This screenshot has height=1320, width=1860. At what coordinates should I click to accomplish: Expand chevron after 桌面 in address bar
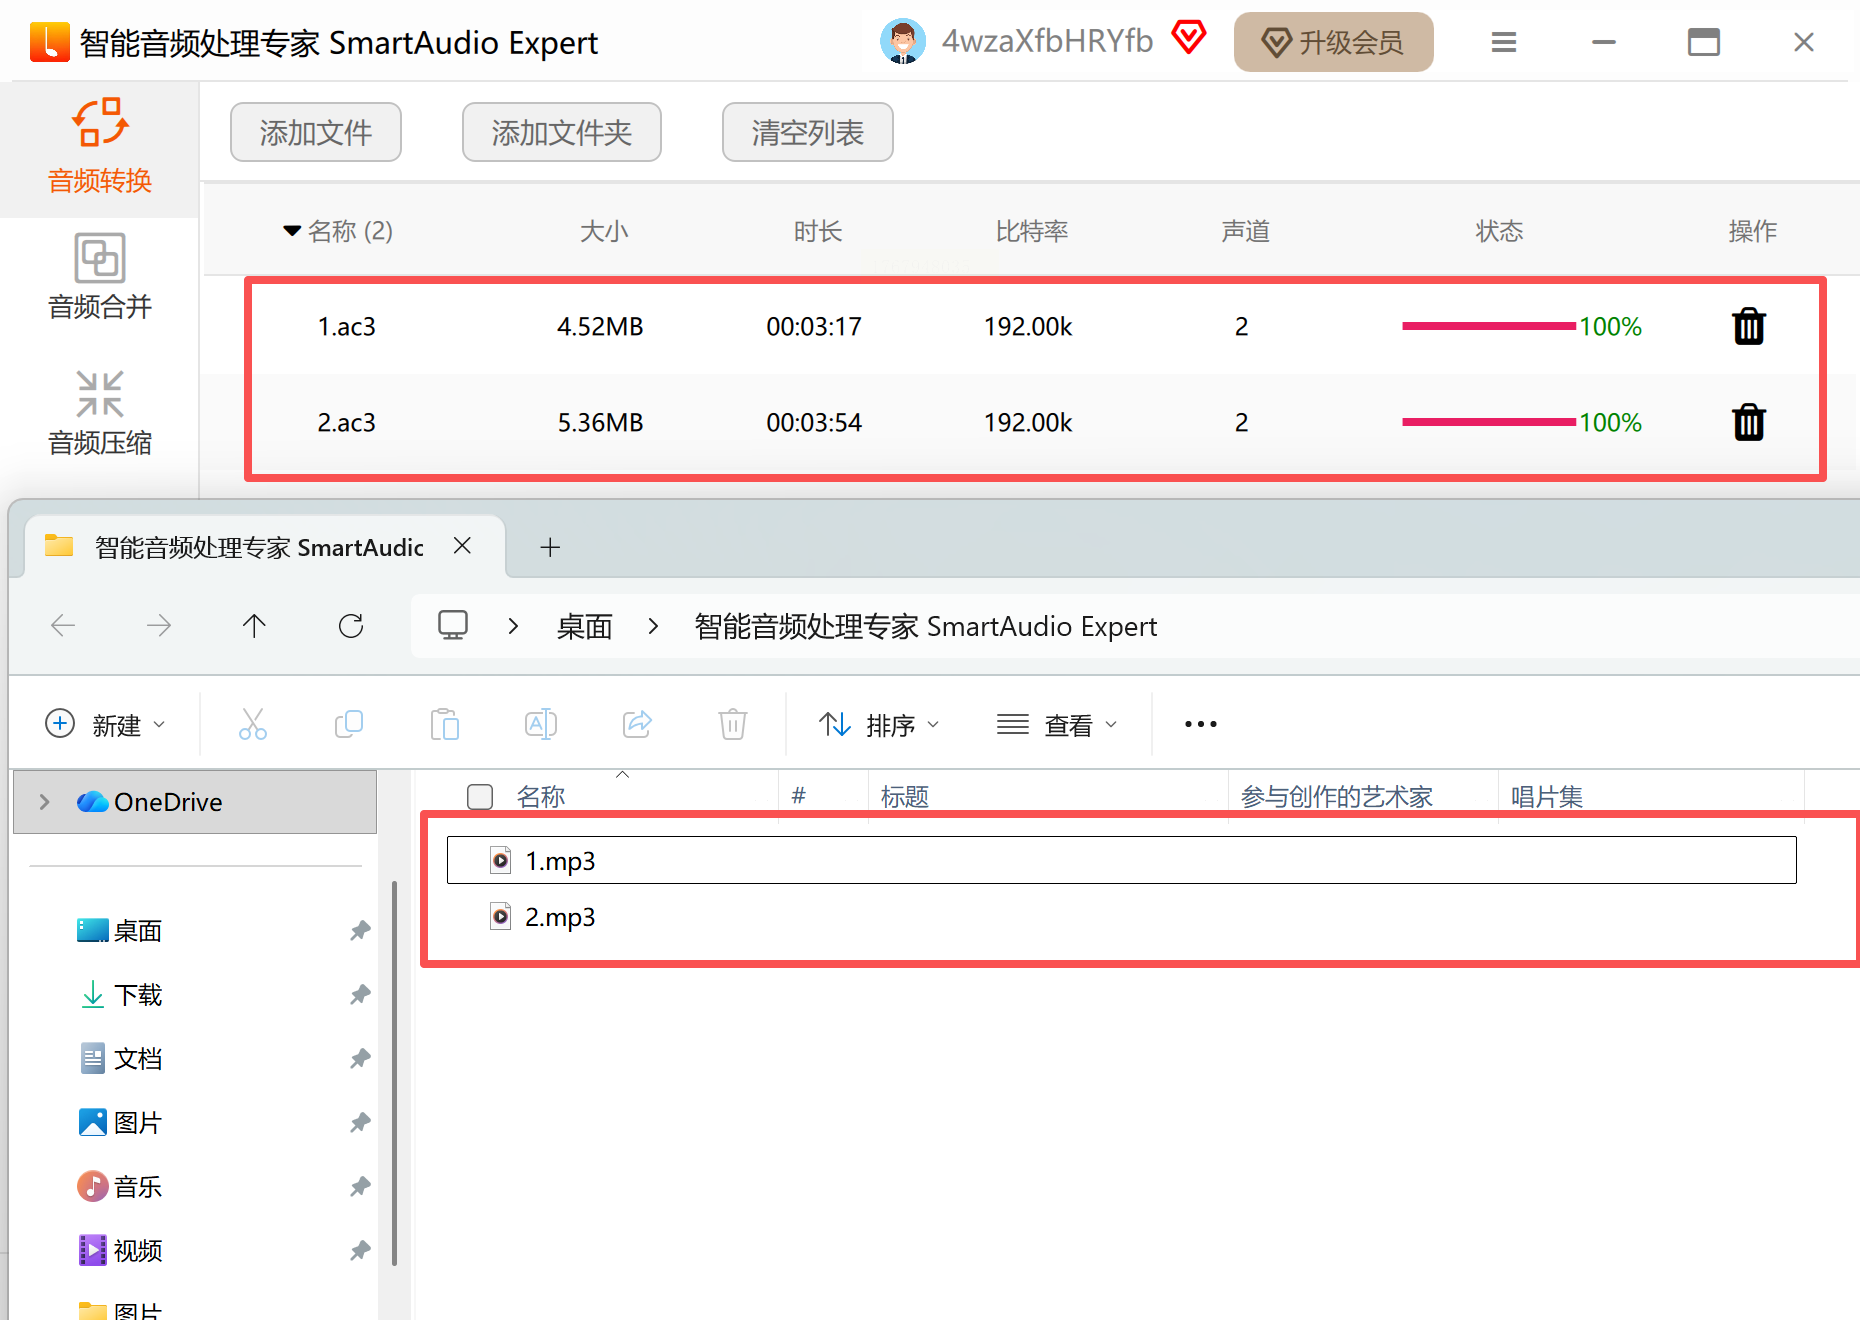653,626
